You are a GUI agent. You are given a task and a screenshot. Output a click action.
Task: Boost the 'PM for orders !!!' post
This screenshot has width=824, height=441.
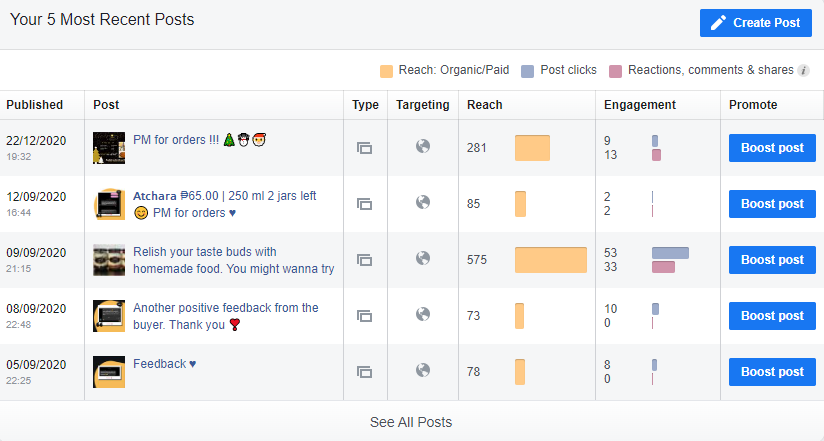(x=772, y=148)
